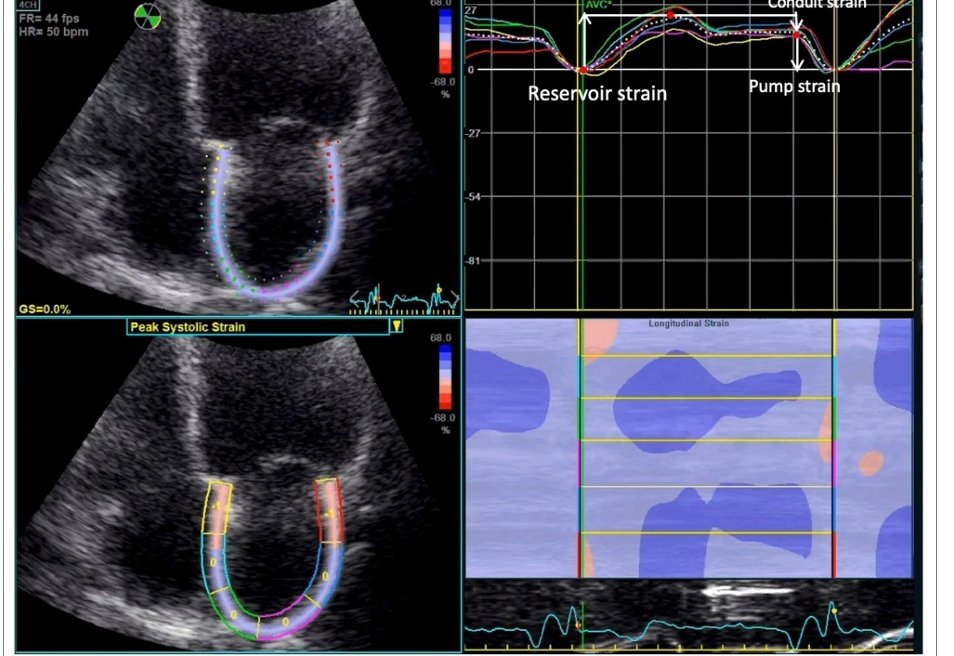Screen dimensions: 954x656
Task: Select the FR= 44 fps readout
Action: [x=49, y=19]
